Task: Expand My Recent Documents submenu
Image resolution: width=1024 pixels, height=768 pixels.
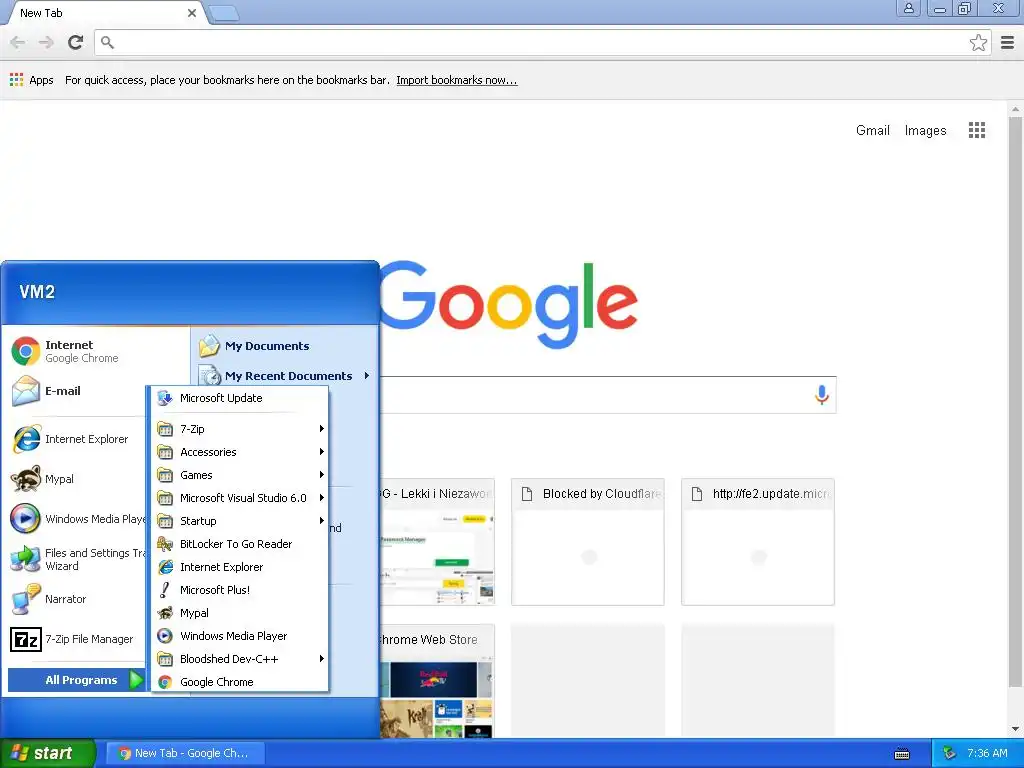Action: click(285, 376)
